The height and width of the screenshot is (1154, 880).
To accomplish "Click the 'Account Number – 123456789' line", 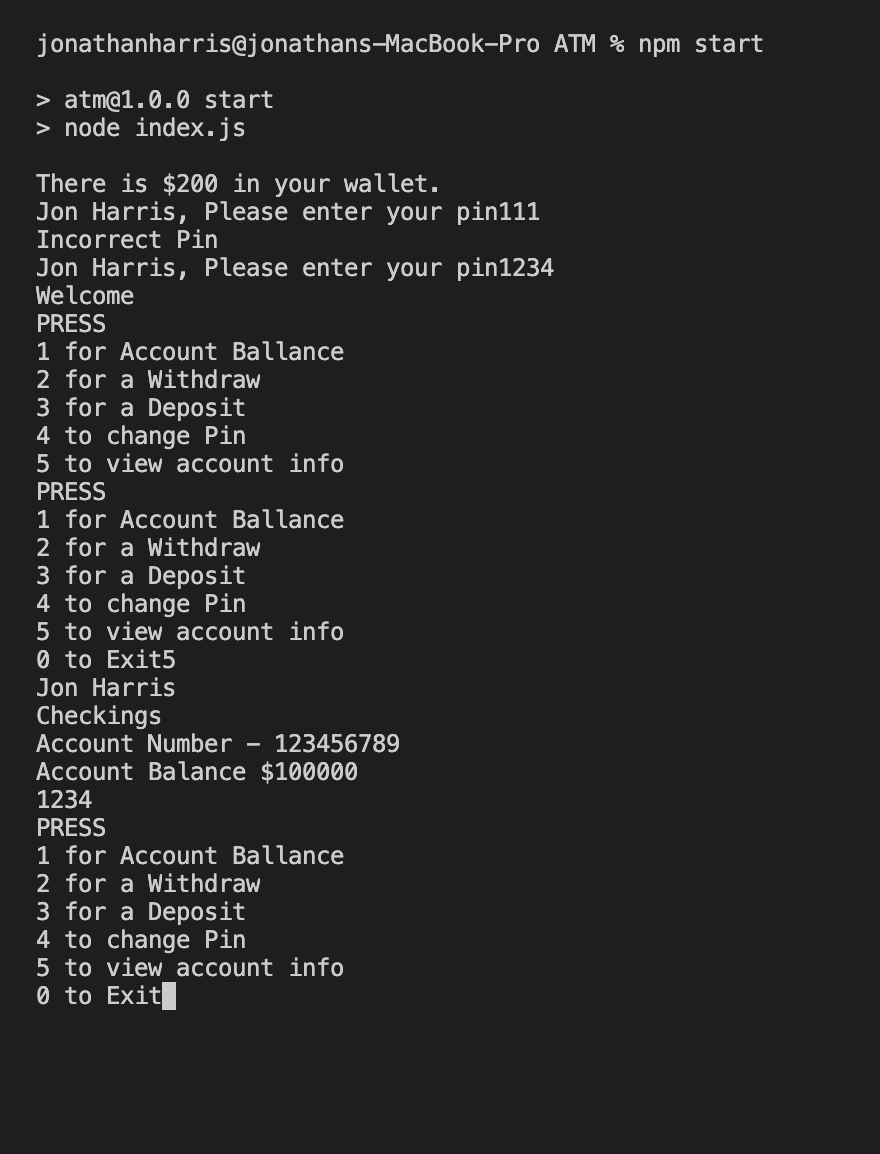I will click(218, 743).
